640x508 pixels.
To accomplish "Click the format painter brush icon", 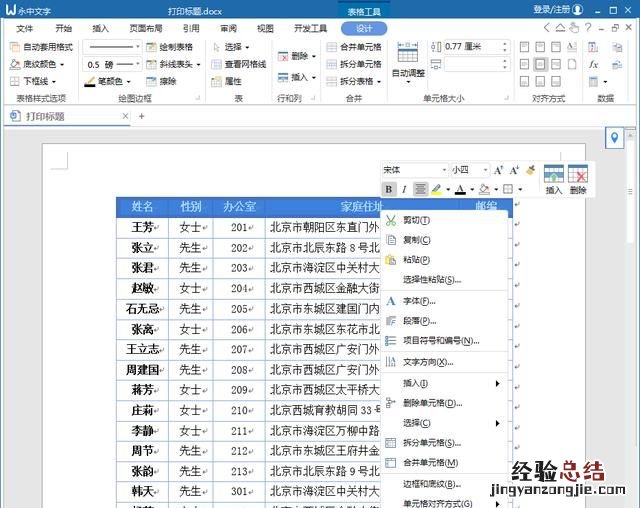I will click(530, 170).
